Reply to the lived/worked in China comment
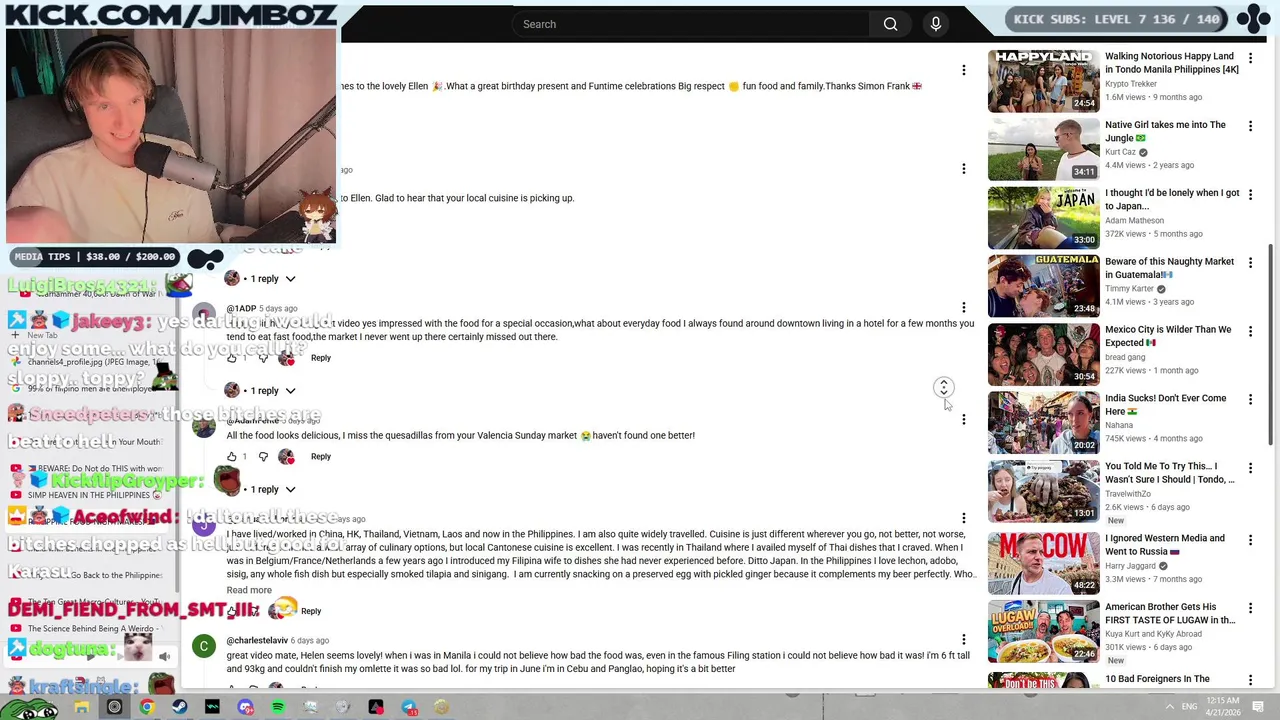This screenshot has height=720, width=1280. (311, 611)
